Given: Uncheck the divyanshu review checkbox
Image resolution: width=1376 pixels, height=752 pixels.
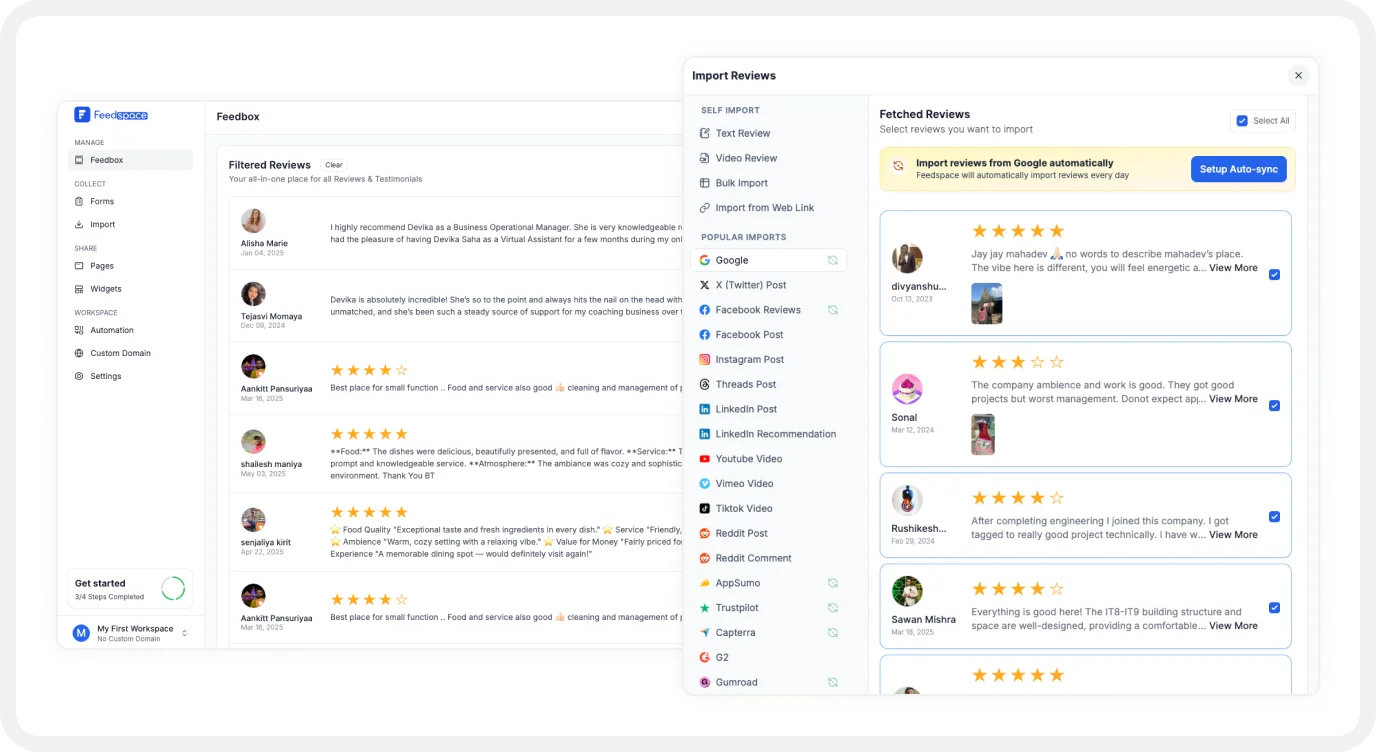Looking at the screenshot, I should click(x=1274, y=275).
